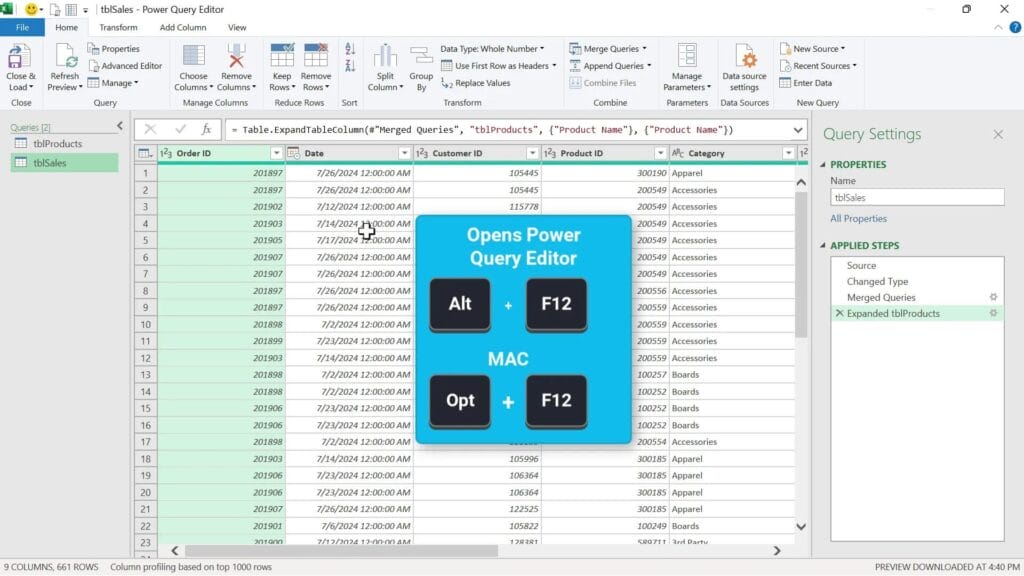
Task: Click the Manage Parameters icon
Action: (687, 58)
